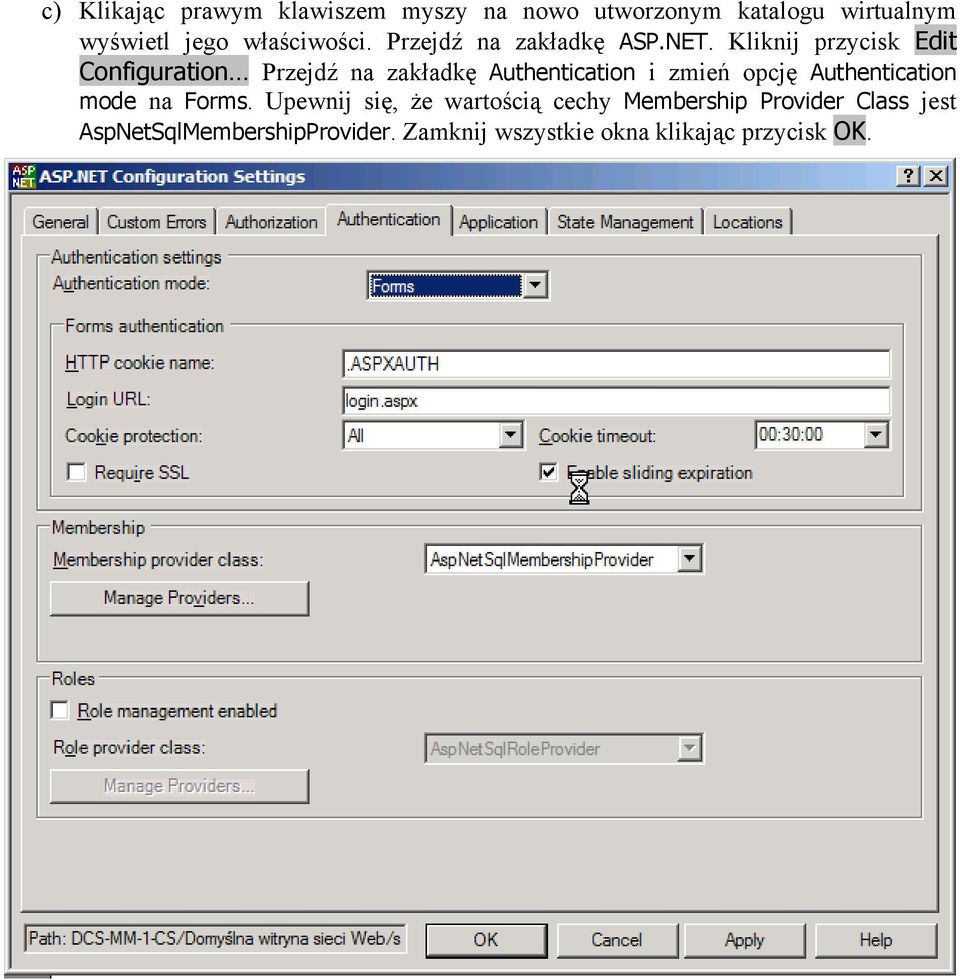Image resolution: width=960 pixels, height=980 pixels.
Task: Open Help from the bottom button
Action: tap(876, 940)
